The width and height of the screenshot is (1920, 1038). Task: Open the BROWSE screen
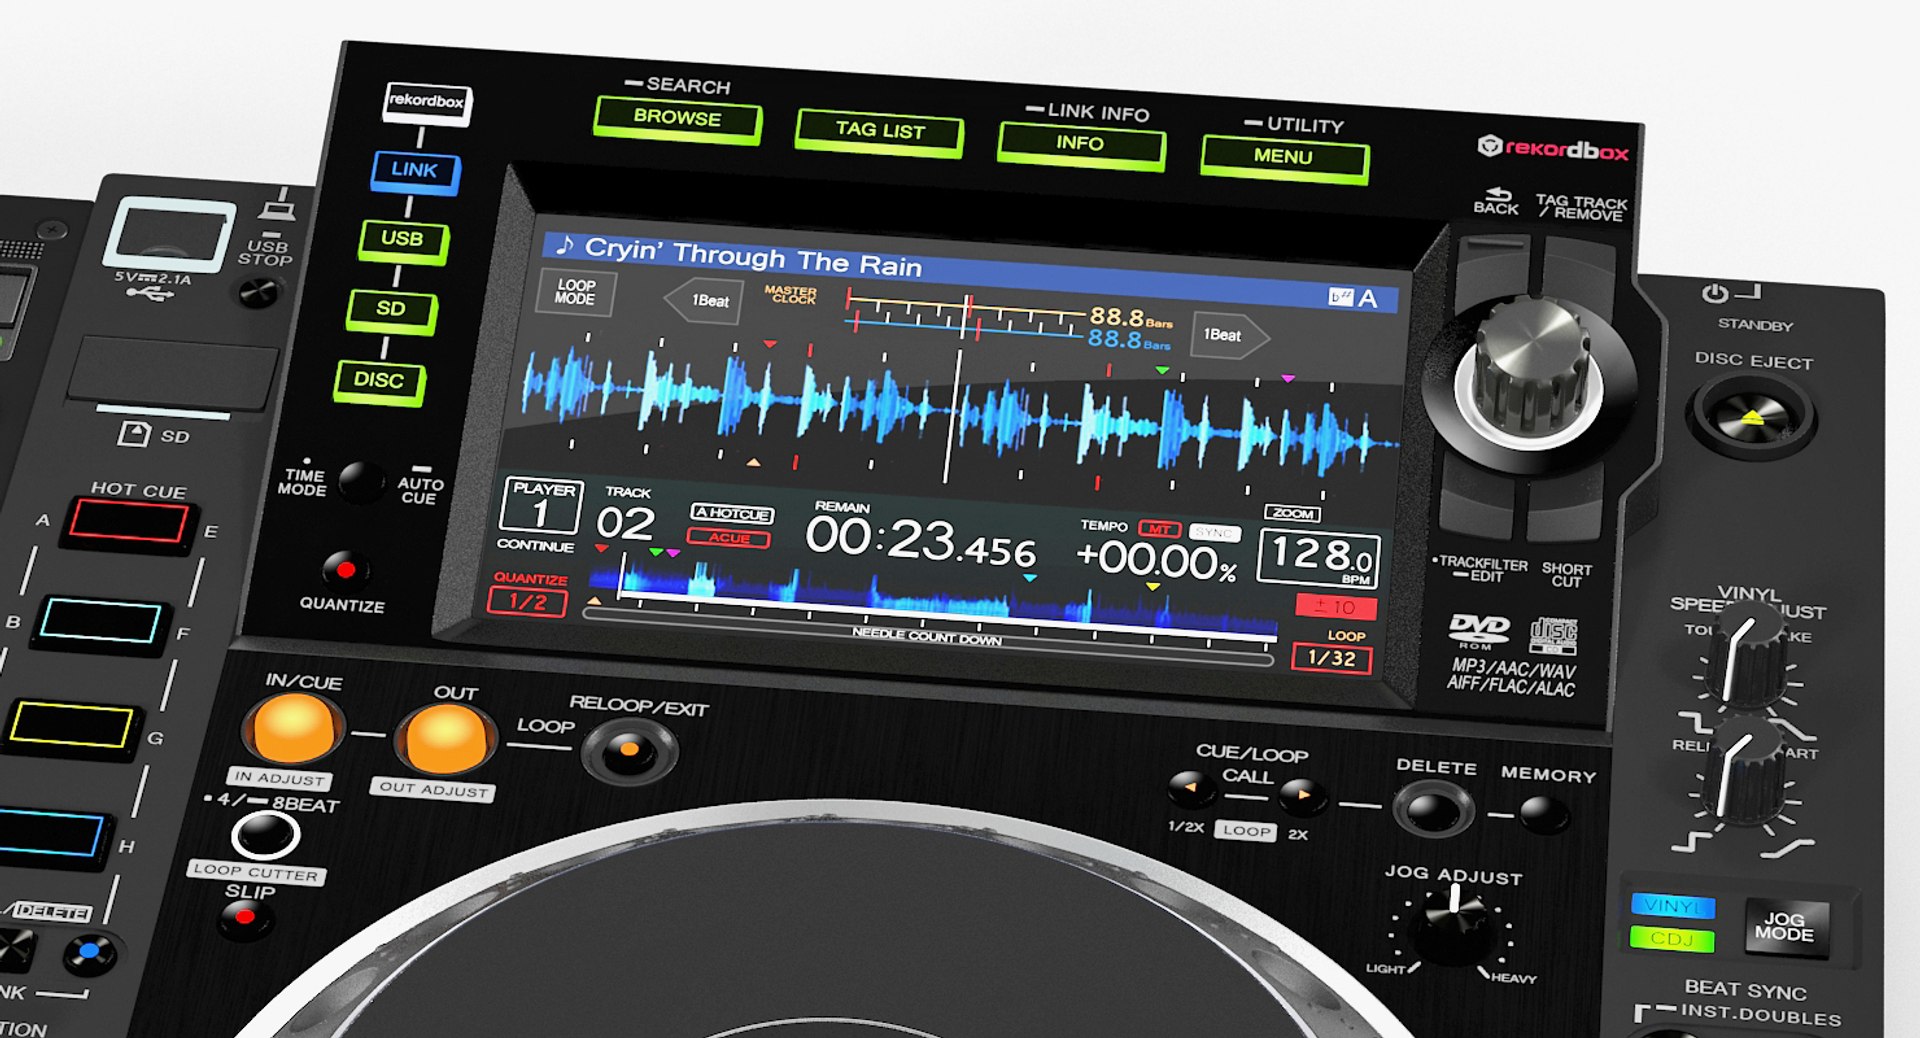click(x=677, y=119)
